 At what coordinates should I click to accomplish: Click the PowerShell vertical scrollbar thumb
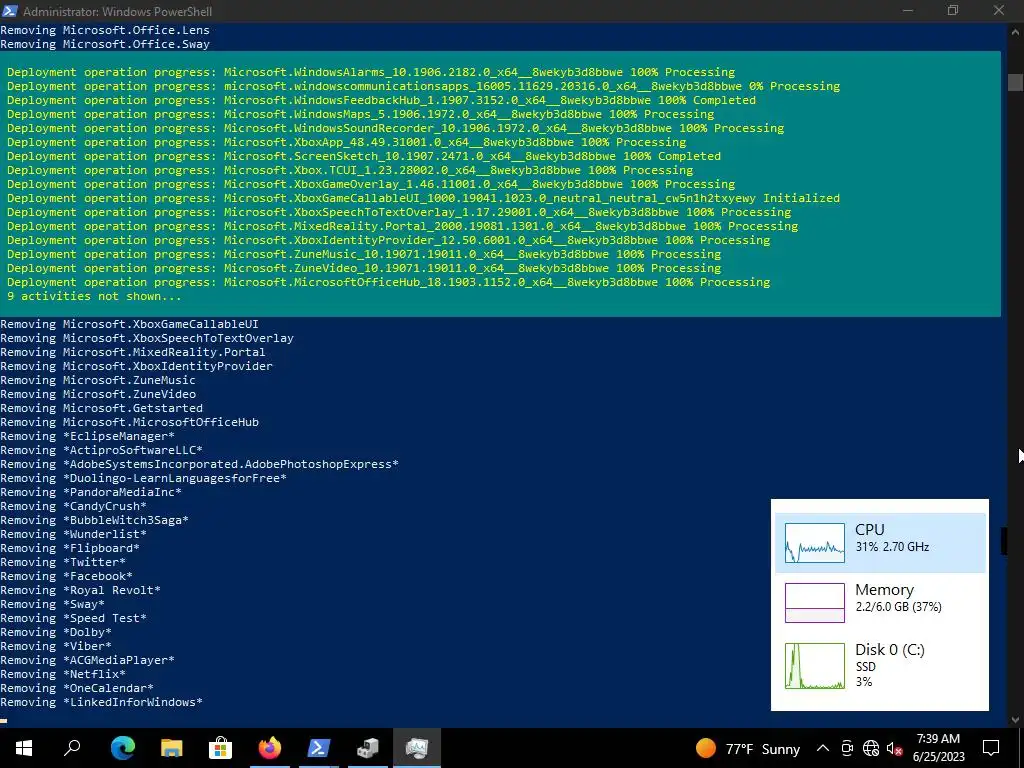pos(1014,82)
